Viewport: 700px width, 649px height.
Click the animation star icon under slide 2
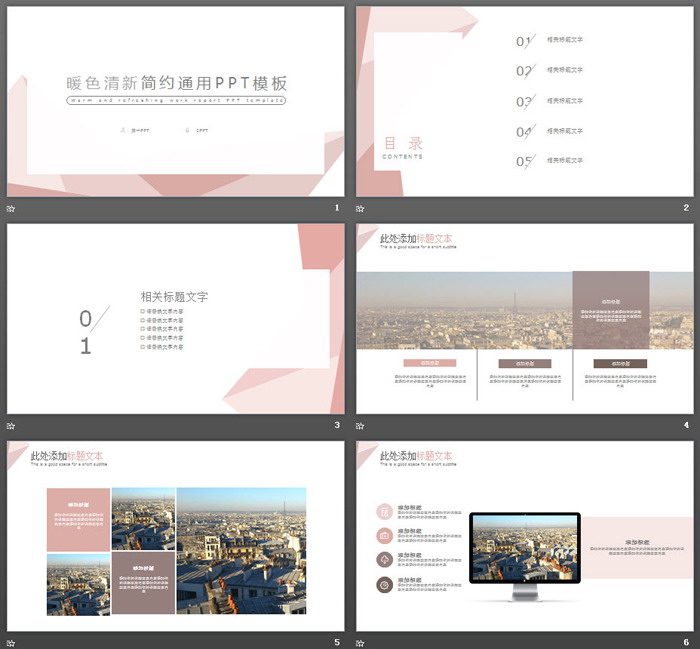[x=361, y=208]
